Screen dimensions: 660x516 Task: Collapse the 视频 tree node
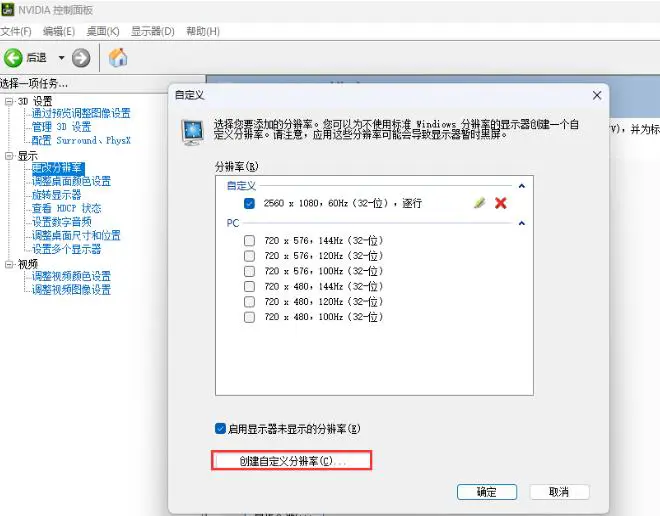(x=9, y=264)
